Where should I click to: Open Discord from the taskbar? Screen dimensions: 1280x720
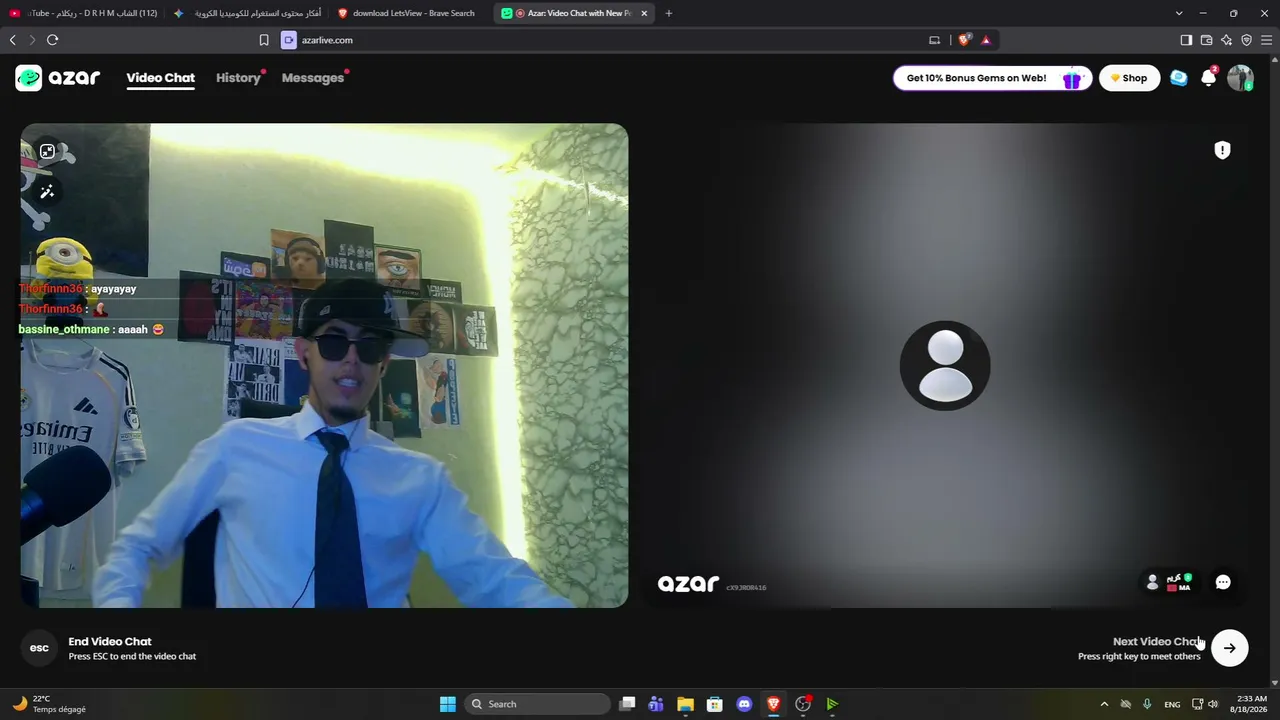coord(744,704)
